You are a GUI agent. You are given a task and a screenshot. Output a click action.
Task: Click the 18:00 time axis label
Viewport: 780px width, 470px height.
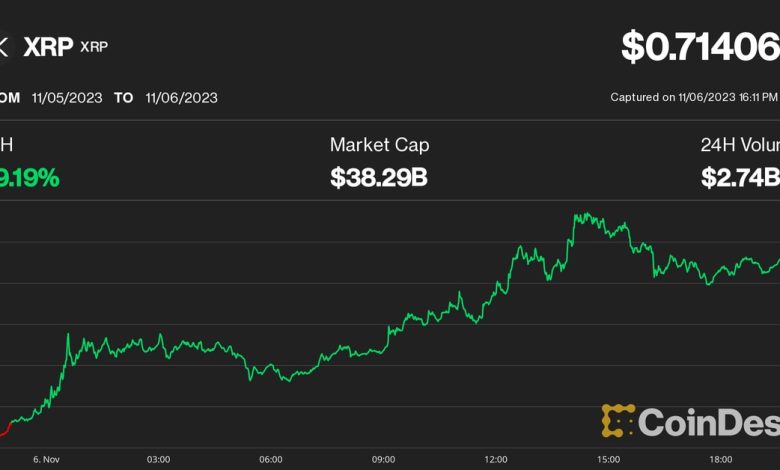click(721, 458)
